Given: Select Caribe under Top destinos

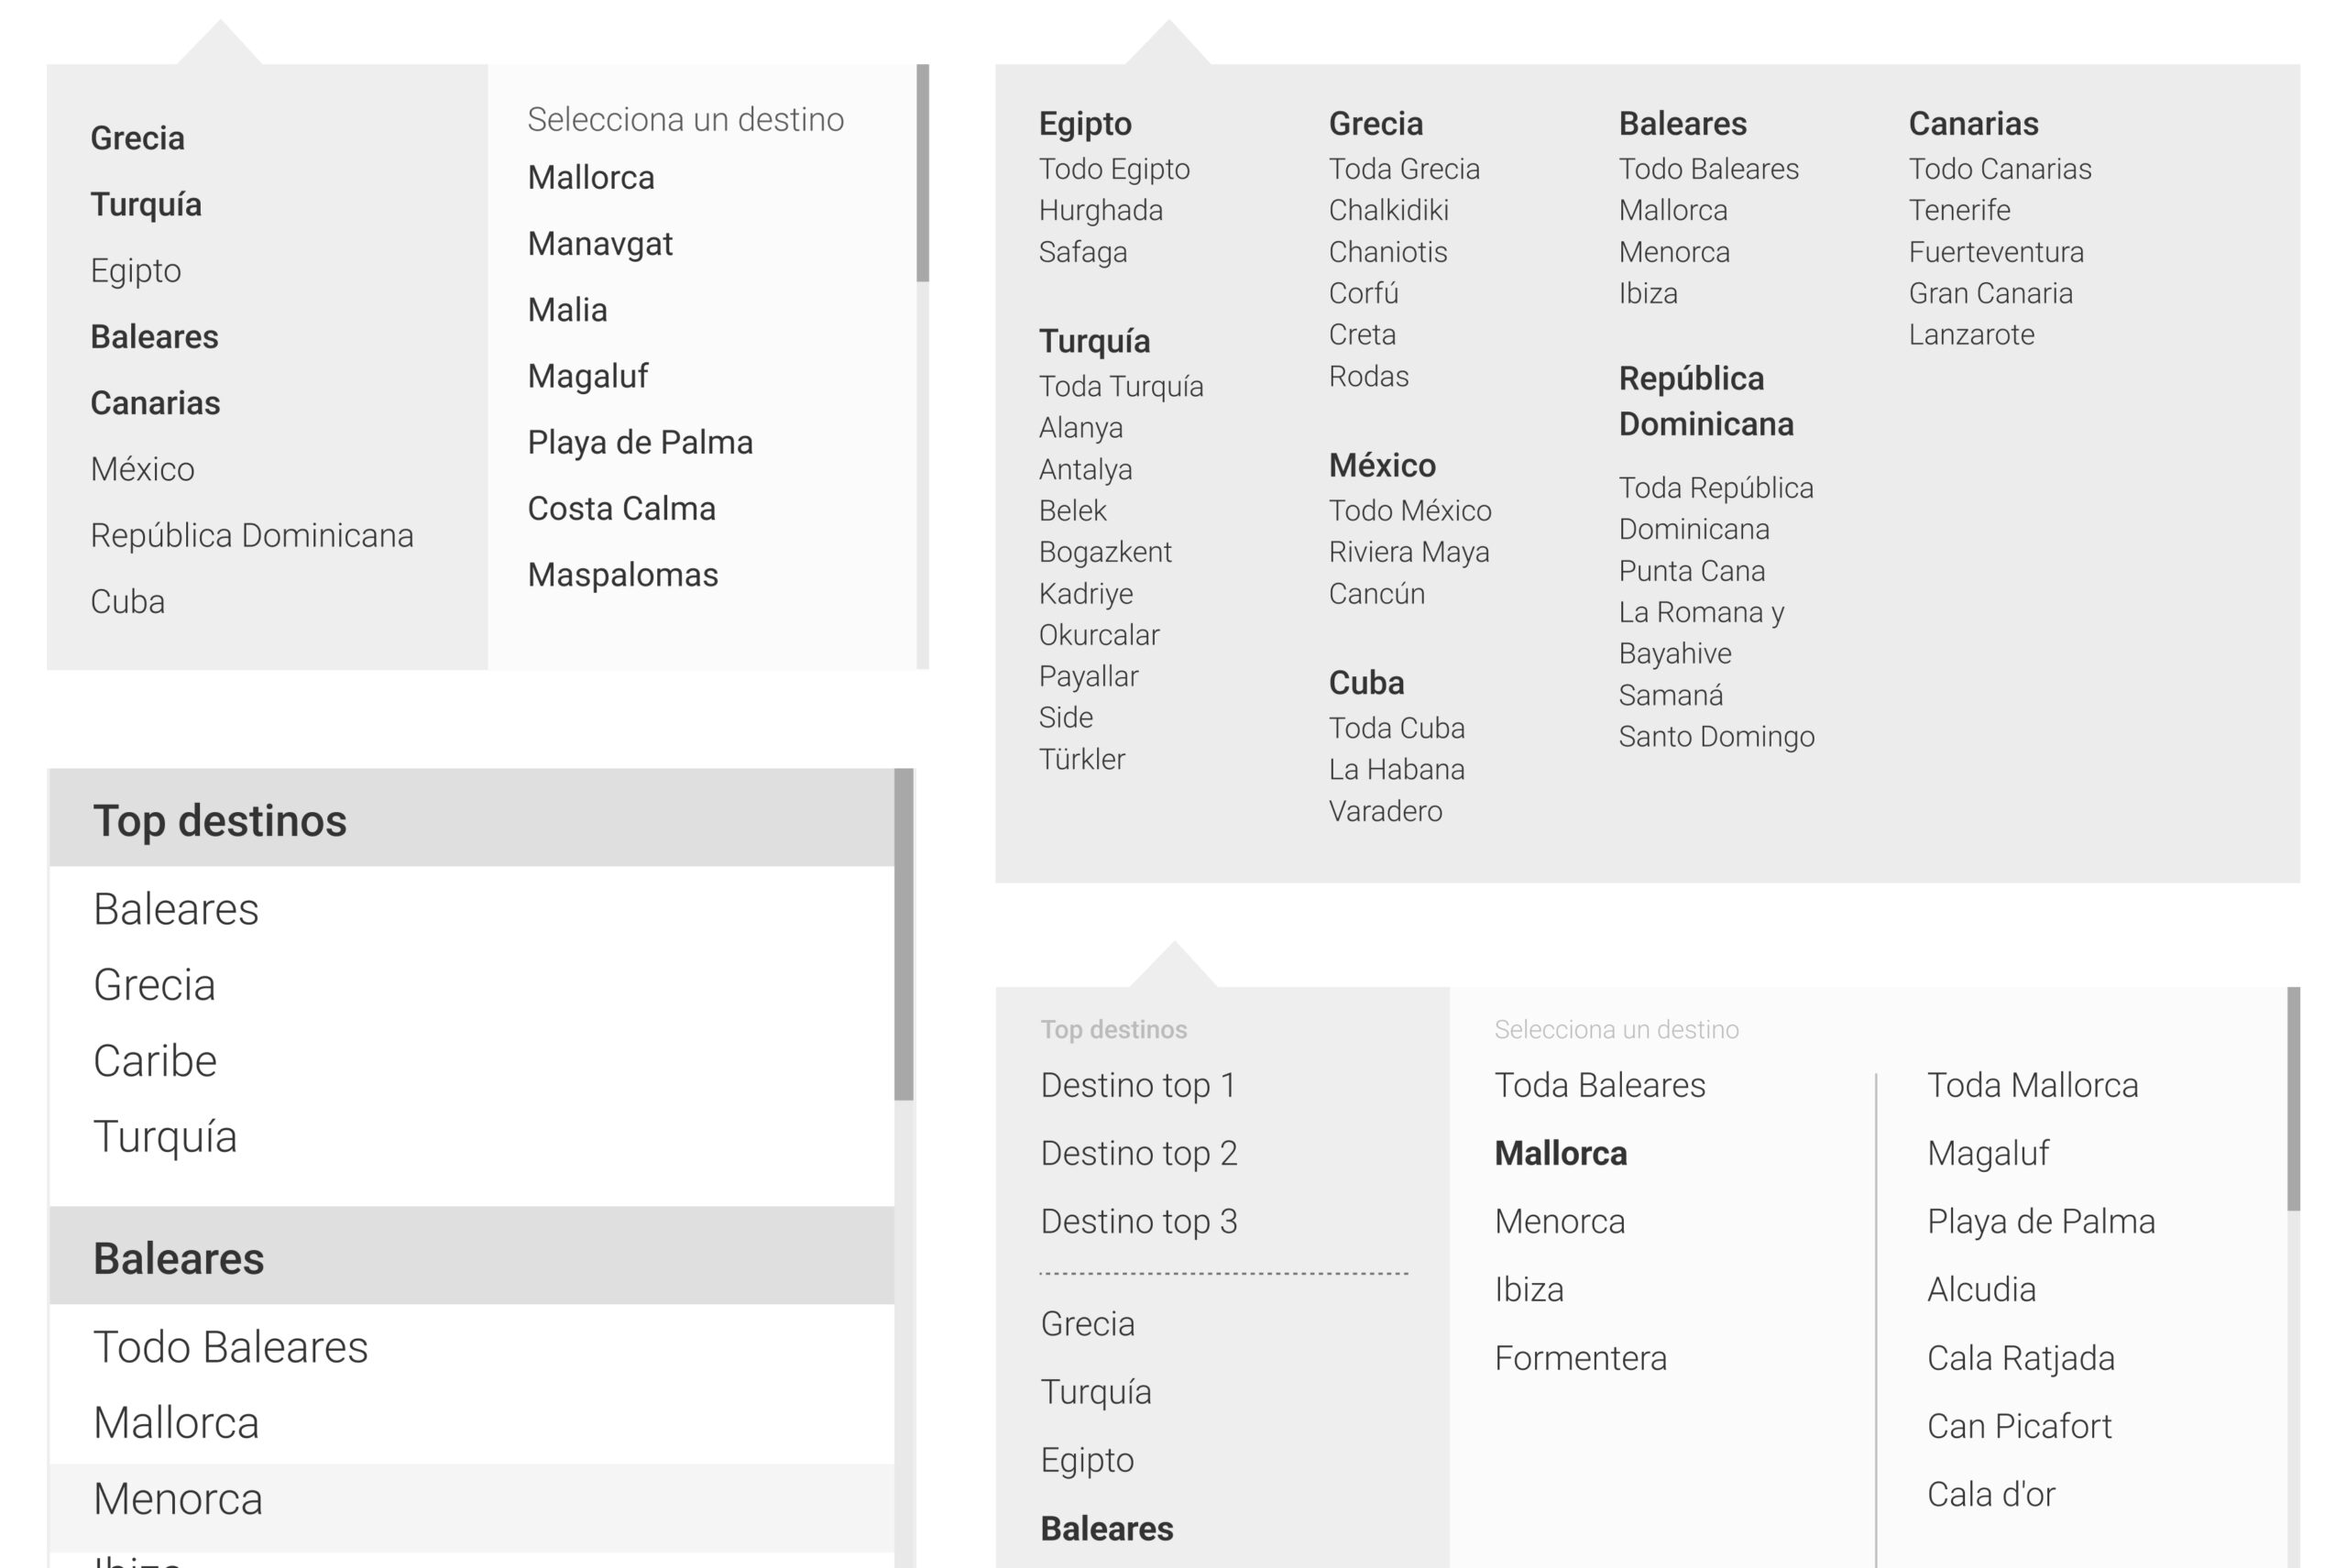Looking at the screenshot, I should click(155, 1061).
